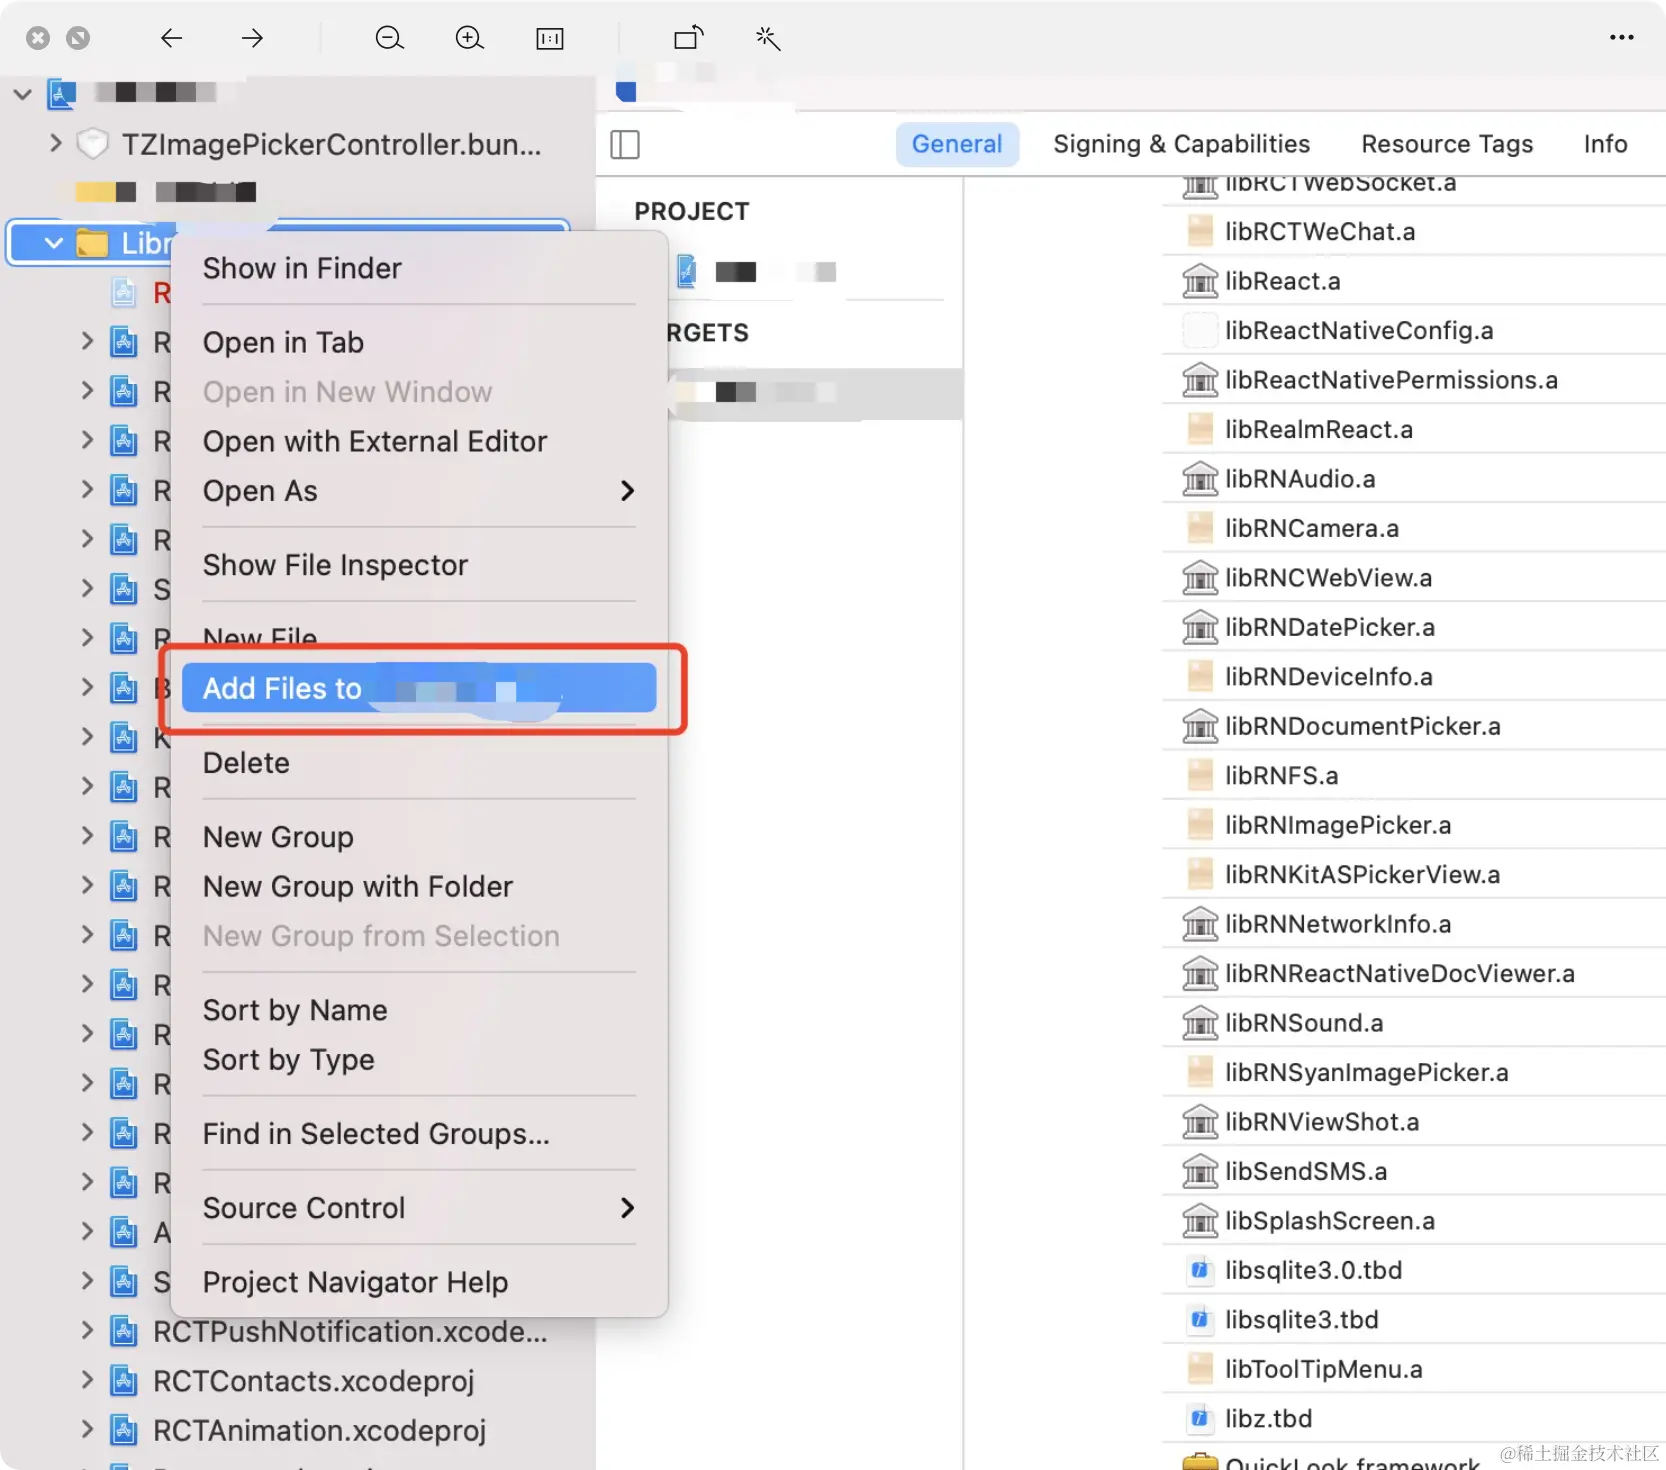
Task: Navigate back using the left arrow icon
Action: pos(170,38)
